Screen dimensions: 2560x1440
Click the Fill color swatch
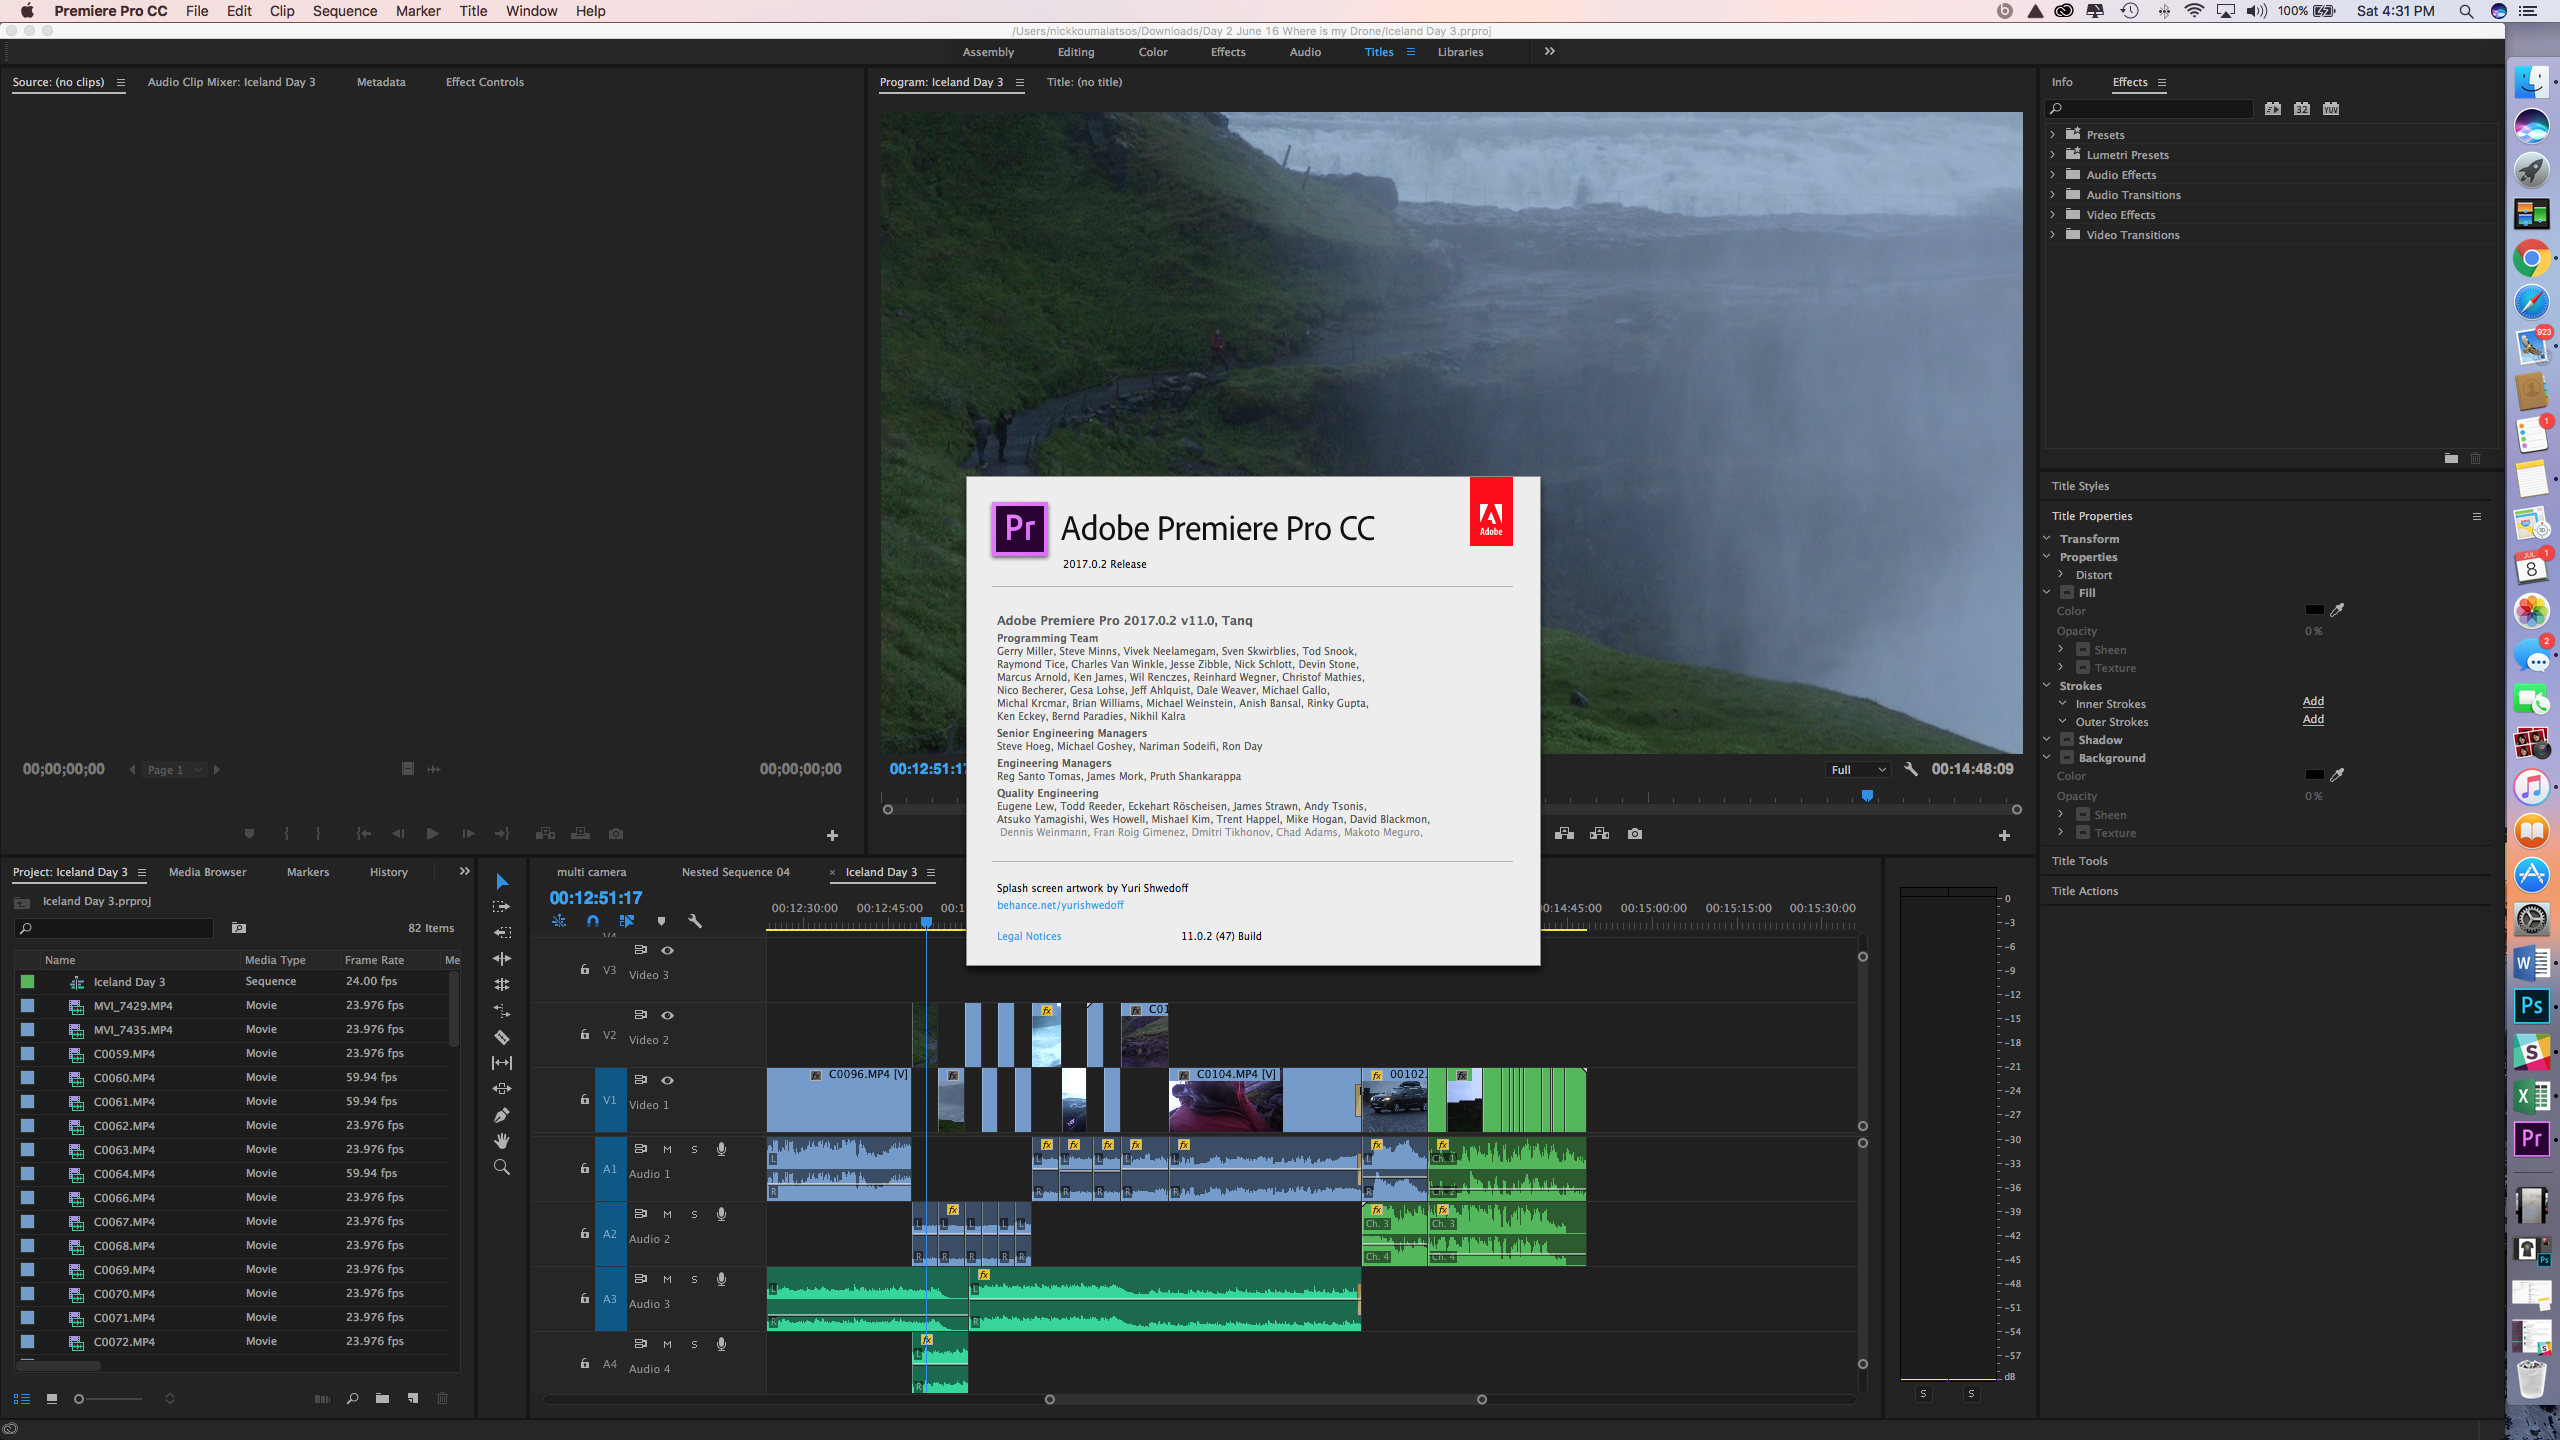(x=2314, y=610)
